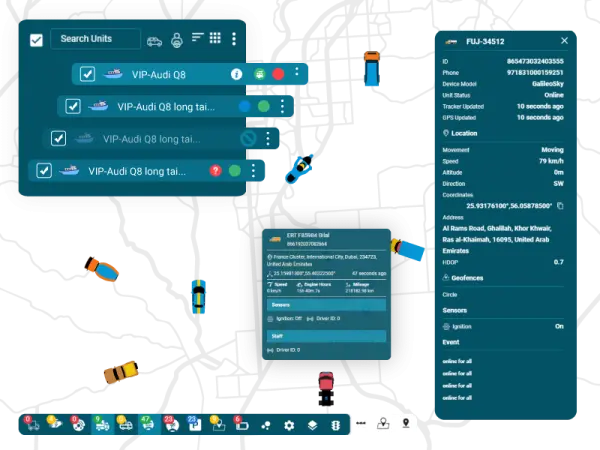Open the three-dots more options button
This screenshot has width=600, height=450.
360,423
